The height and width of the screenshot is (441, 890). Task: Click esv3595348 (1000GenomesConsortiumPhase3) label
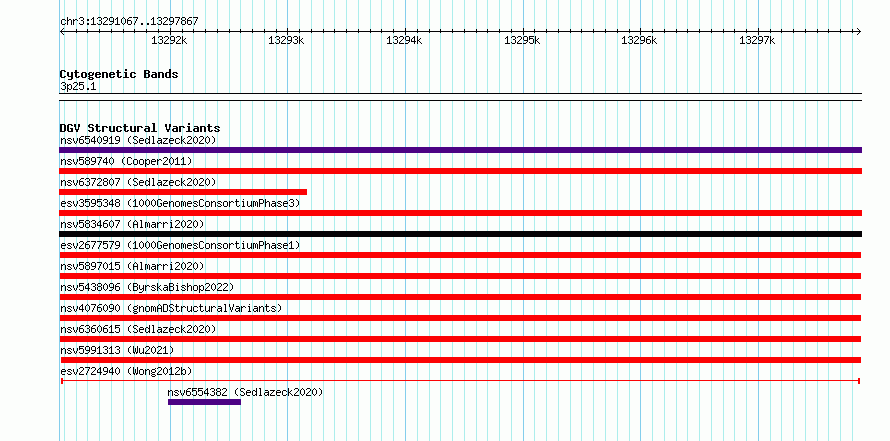point(180,203)
